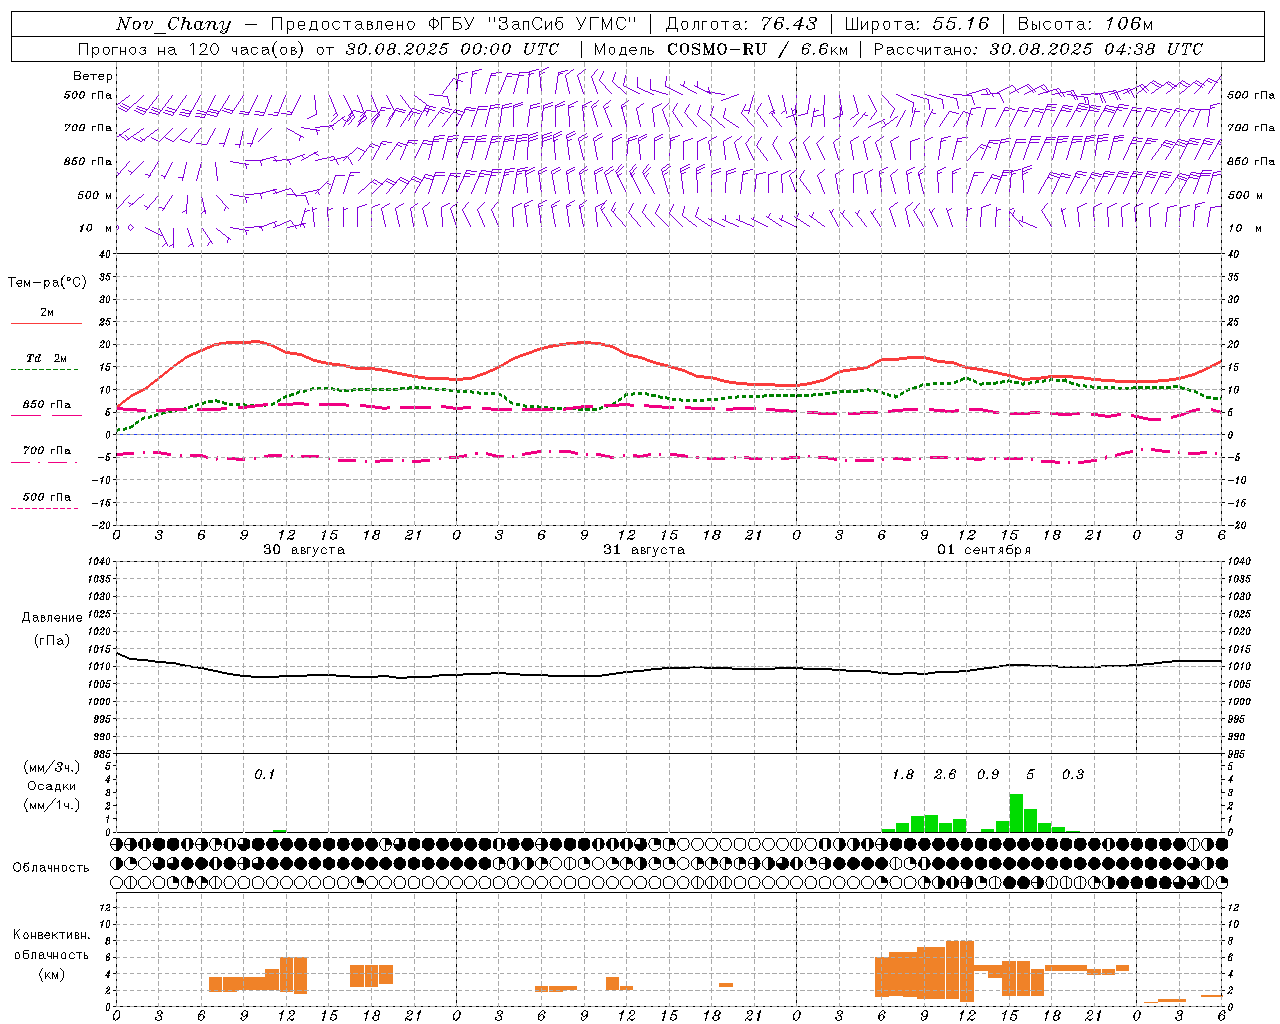
Task: Click the 'Осадки' precipitation label
Action: [x=51, y=786]
